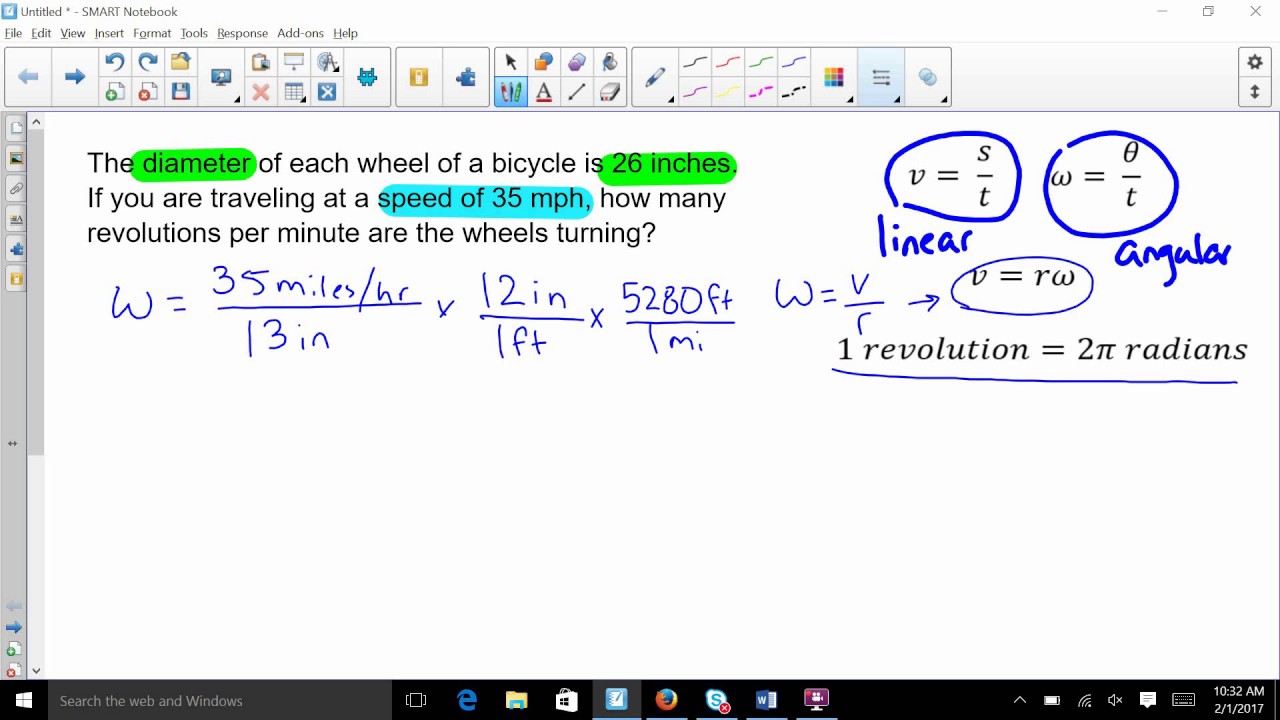
Task: Open the Add-ons menu
Action: pyautogui.click(x=300, y=33)
